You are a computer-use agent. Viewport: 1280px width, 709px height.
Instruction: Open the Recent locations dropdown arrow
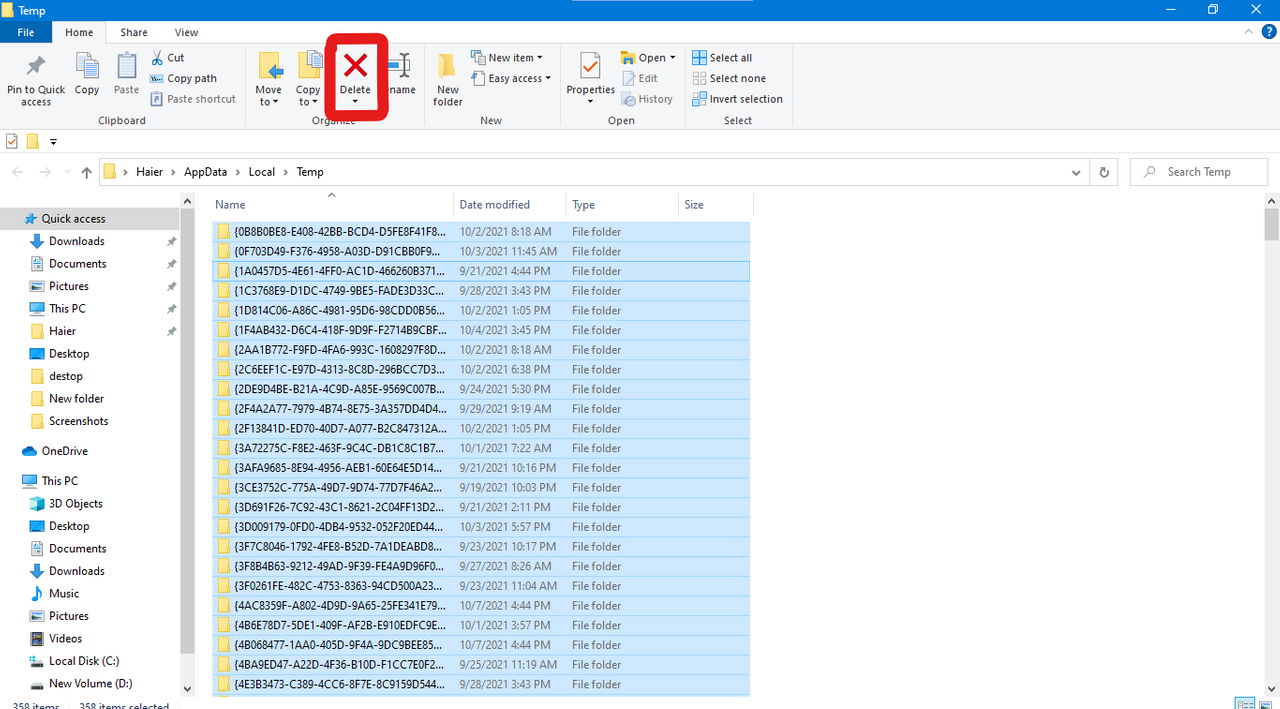click(67, 173)
